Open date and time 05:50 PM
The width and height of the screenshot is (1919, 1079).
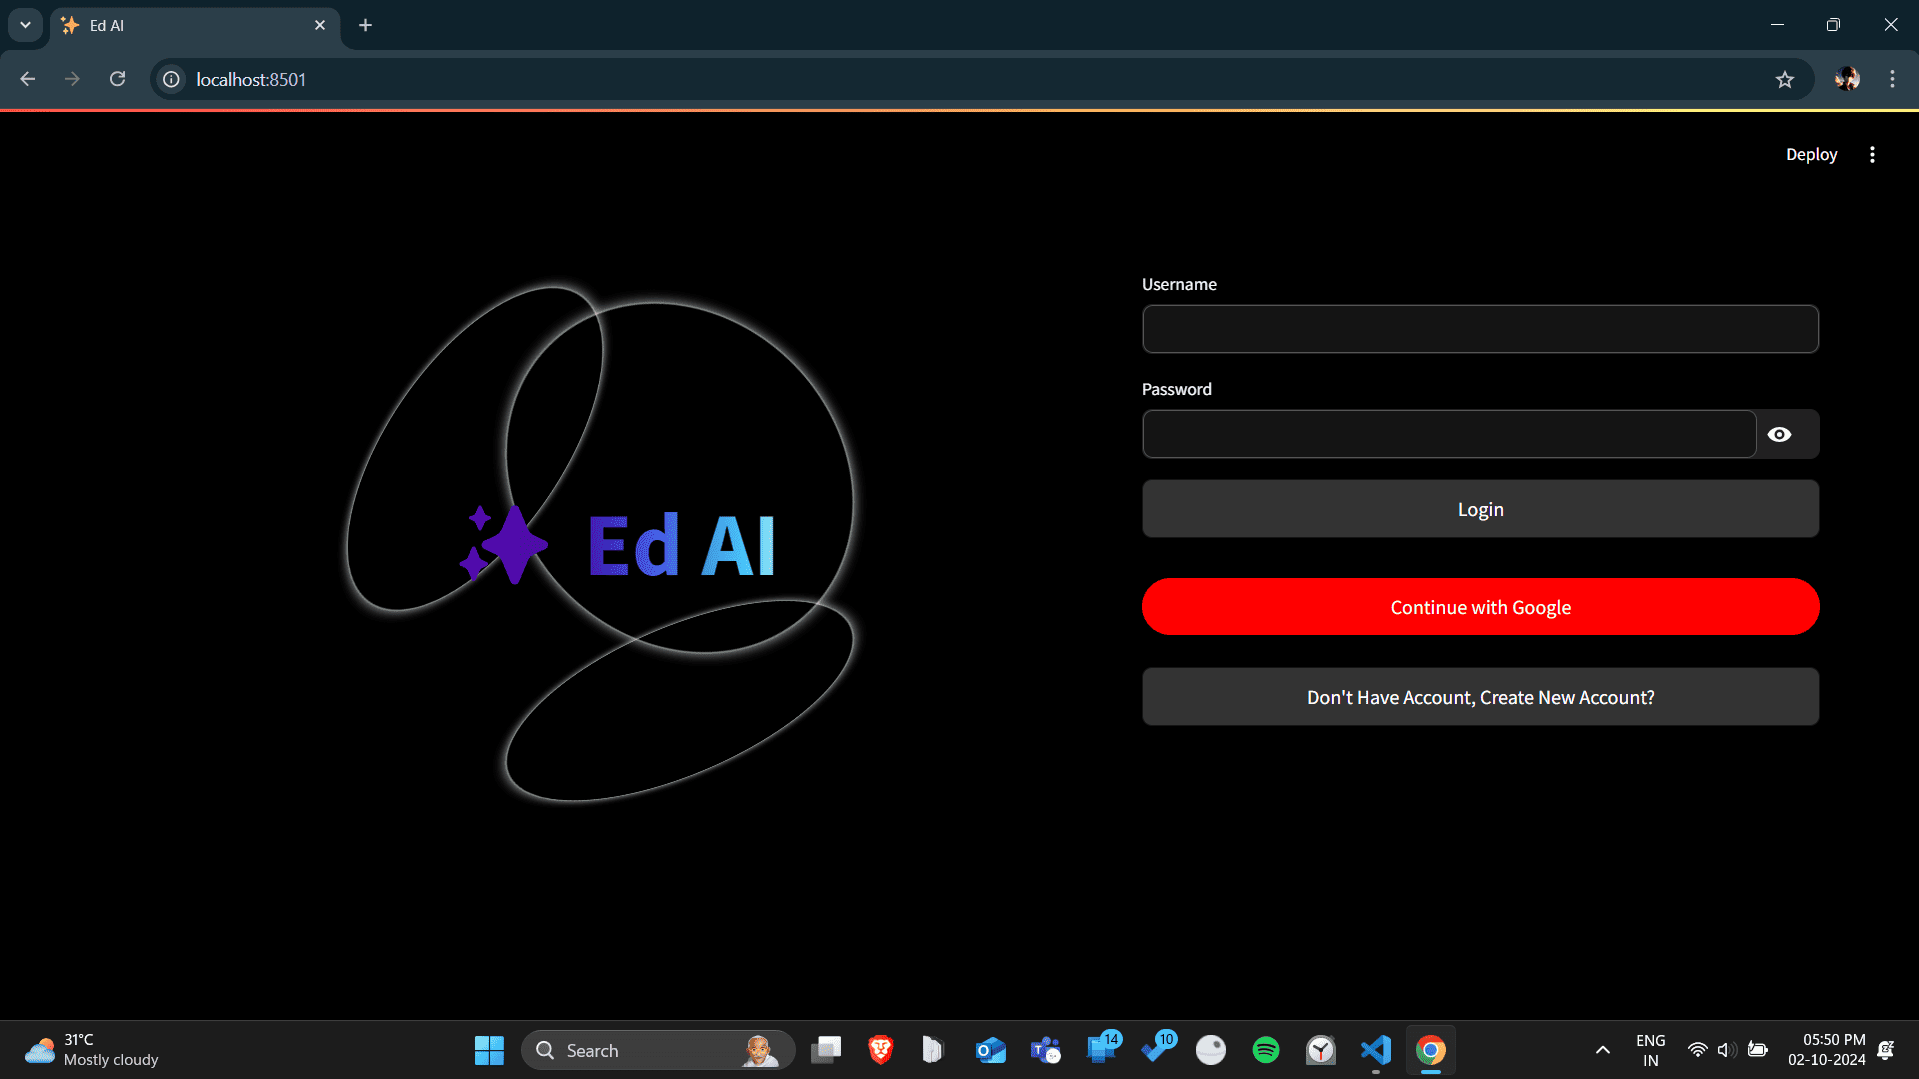click(x=1827, y=1050)
